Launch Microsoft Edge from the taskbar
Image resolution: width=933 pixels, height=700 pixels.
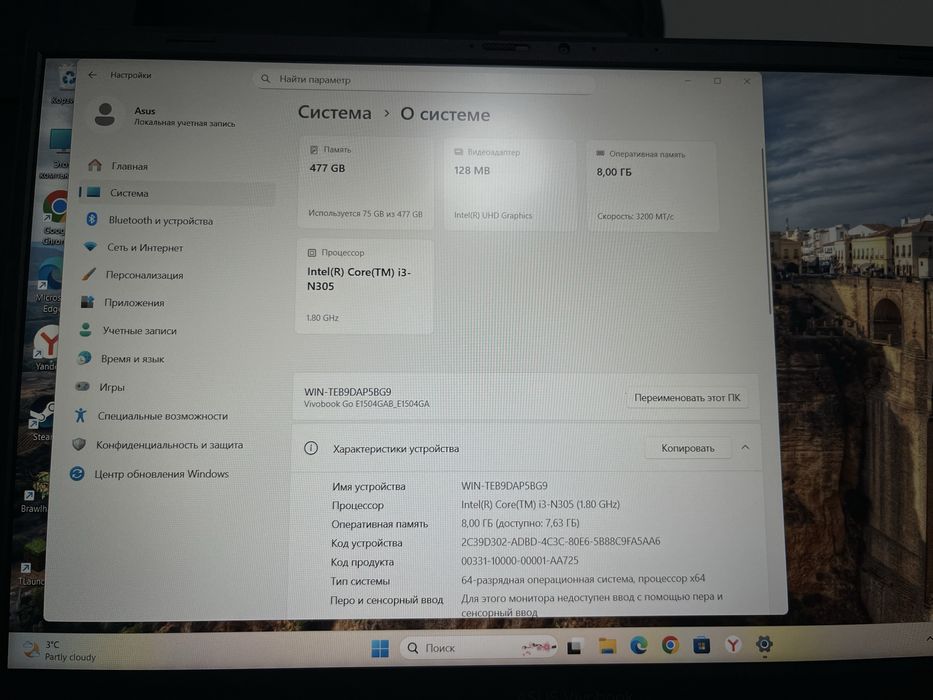pos(638,645)
